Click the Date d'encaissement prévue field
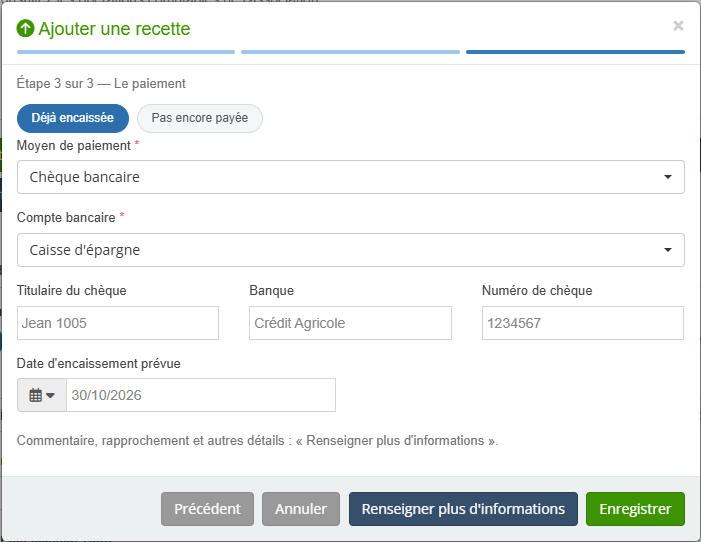 (x=201, y=395)
